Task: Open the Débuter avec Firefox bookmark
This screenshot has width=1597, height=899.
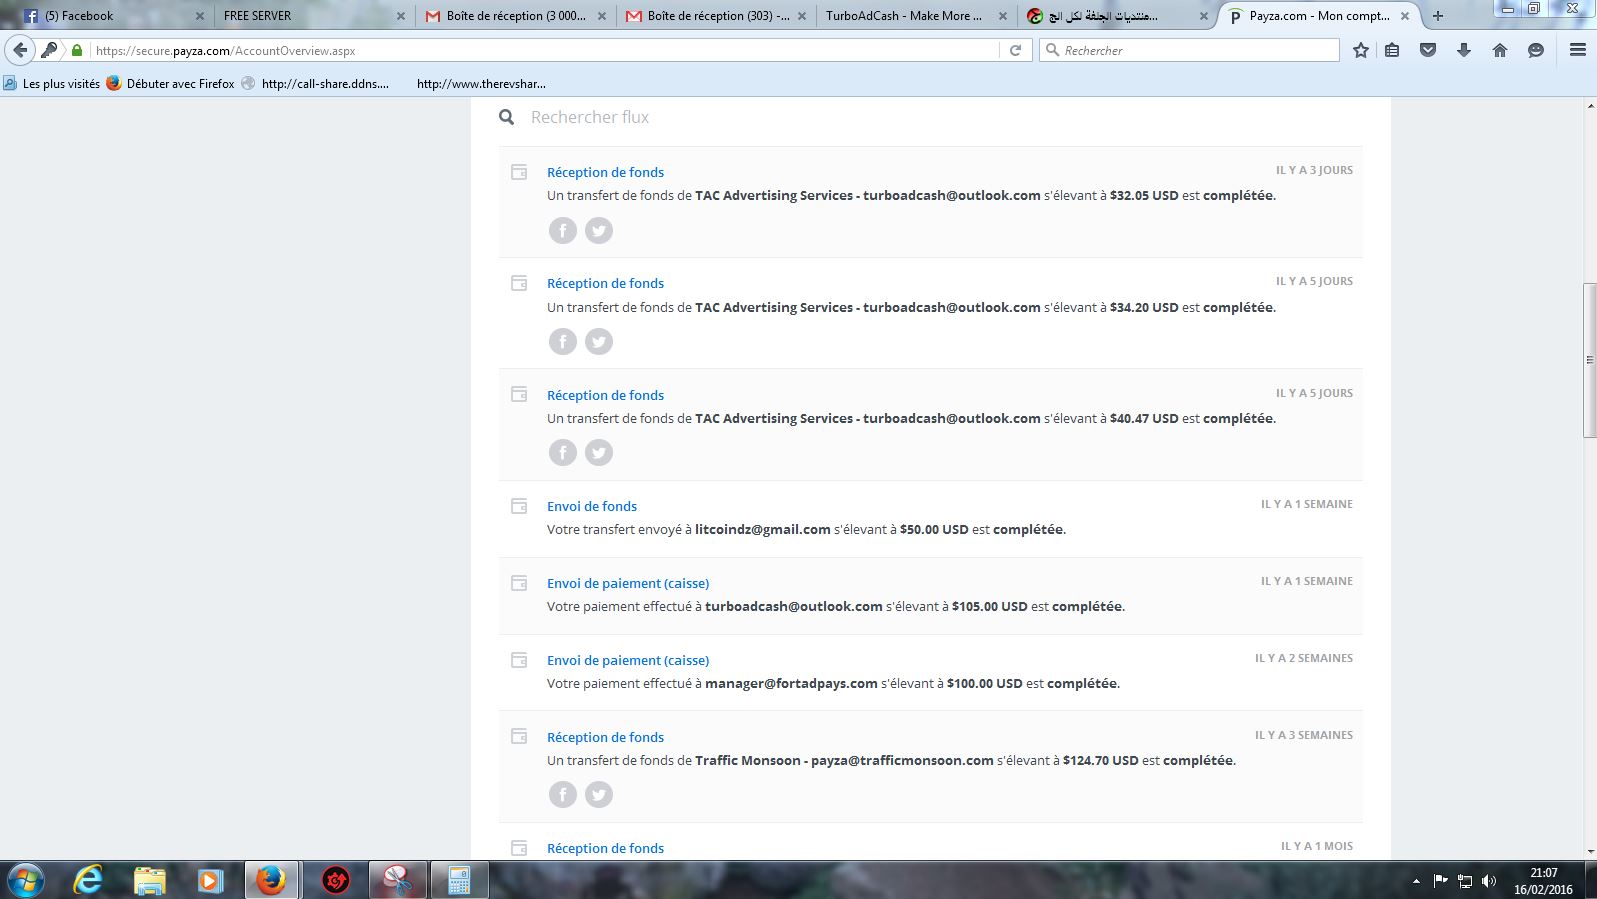Action: 170,84
